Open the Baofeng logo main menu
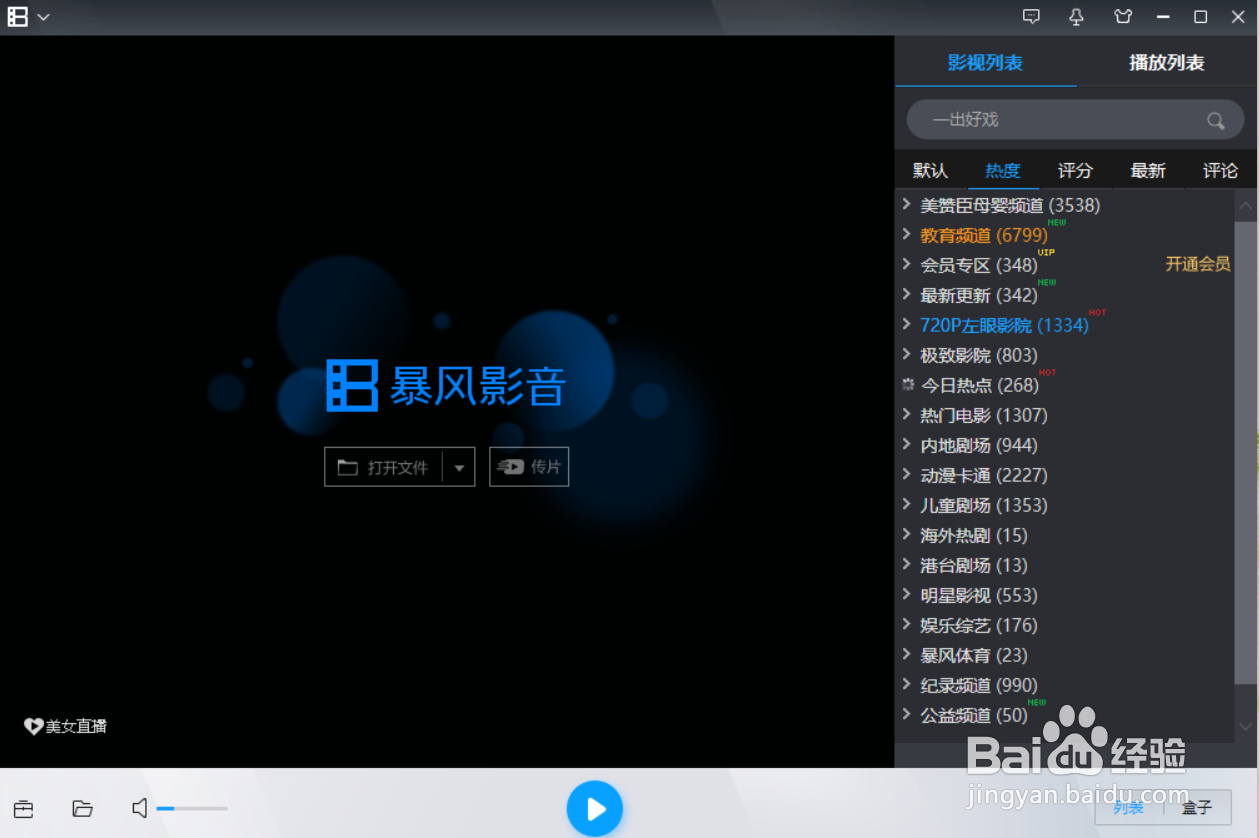This screenshot has height=838, width=1259. tap(18, 17)
